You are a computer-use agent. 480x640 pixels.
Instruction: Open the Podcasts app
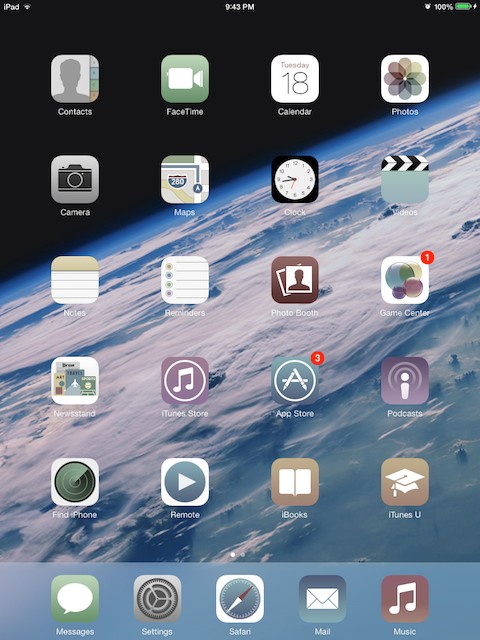pyautogui.click(x=405, y=381)
